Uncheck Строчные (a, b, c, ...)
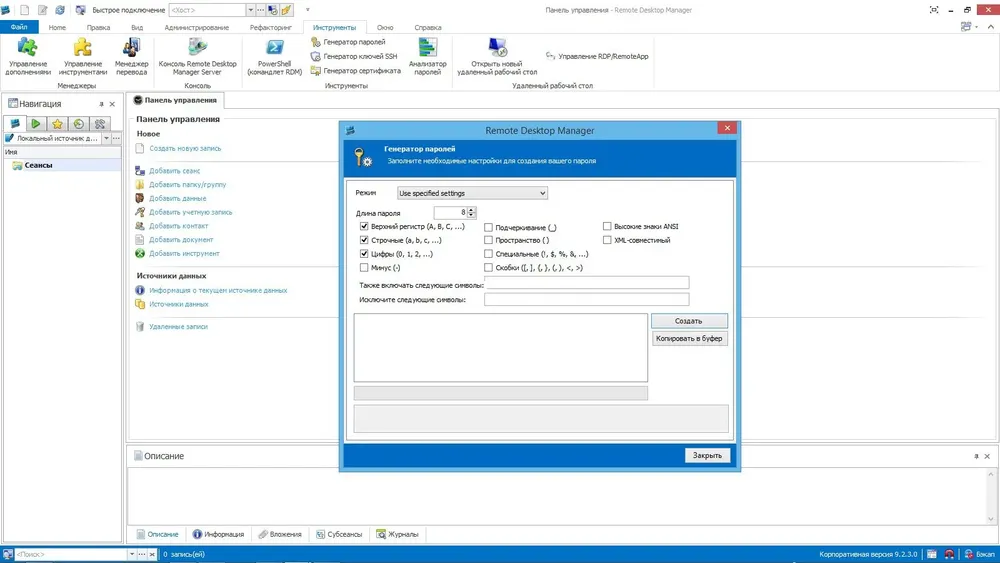 tap(364, 240)
